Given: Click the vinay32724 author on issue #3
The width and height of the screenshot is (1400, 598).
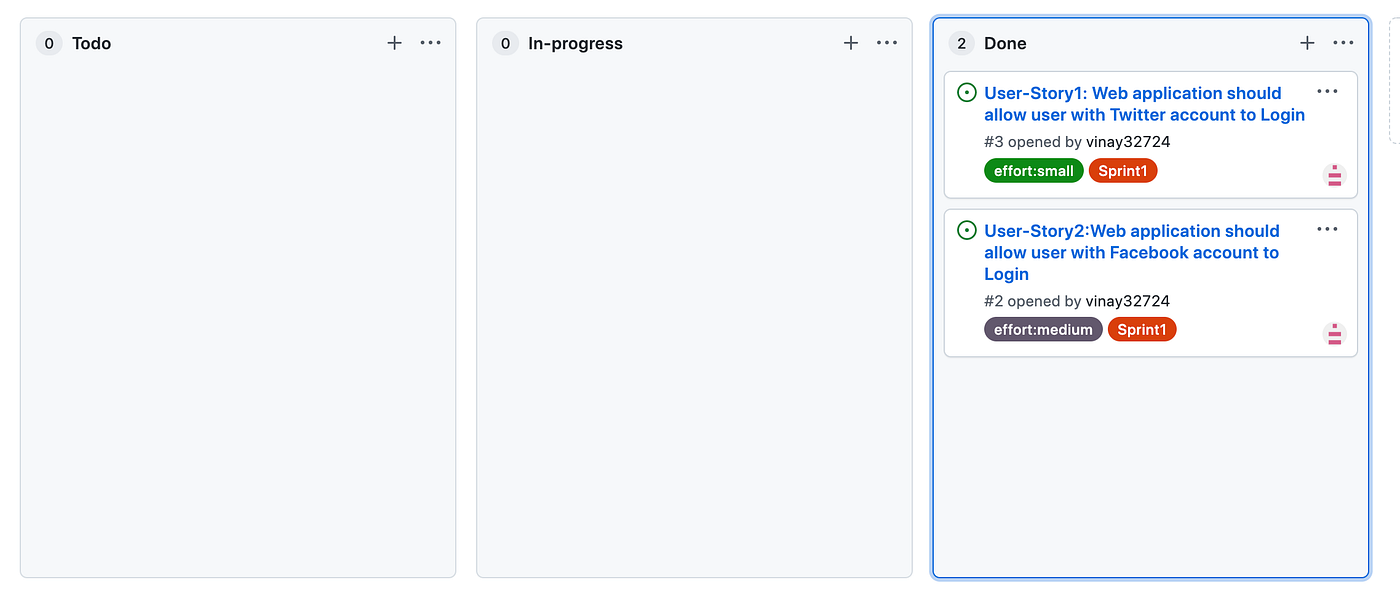Looking at the screenshot, I should 1128,142.
